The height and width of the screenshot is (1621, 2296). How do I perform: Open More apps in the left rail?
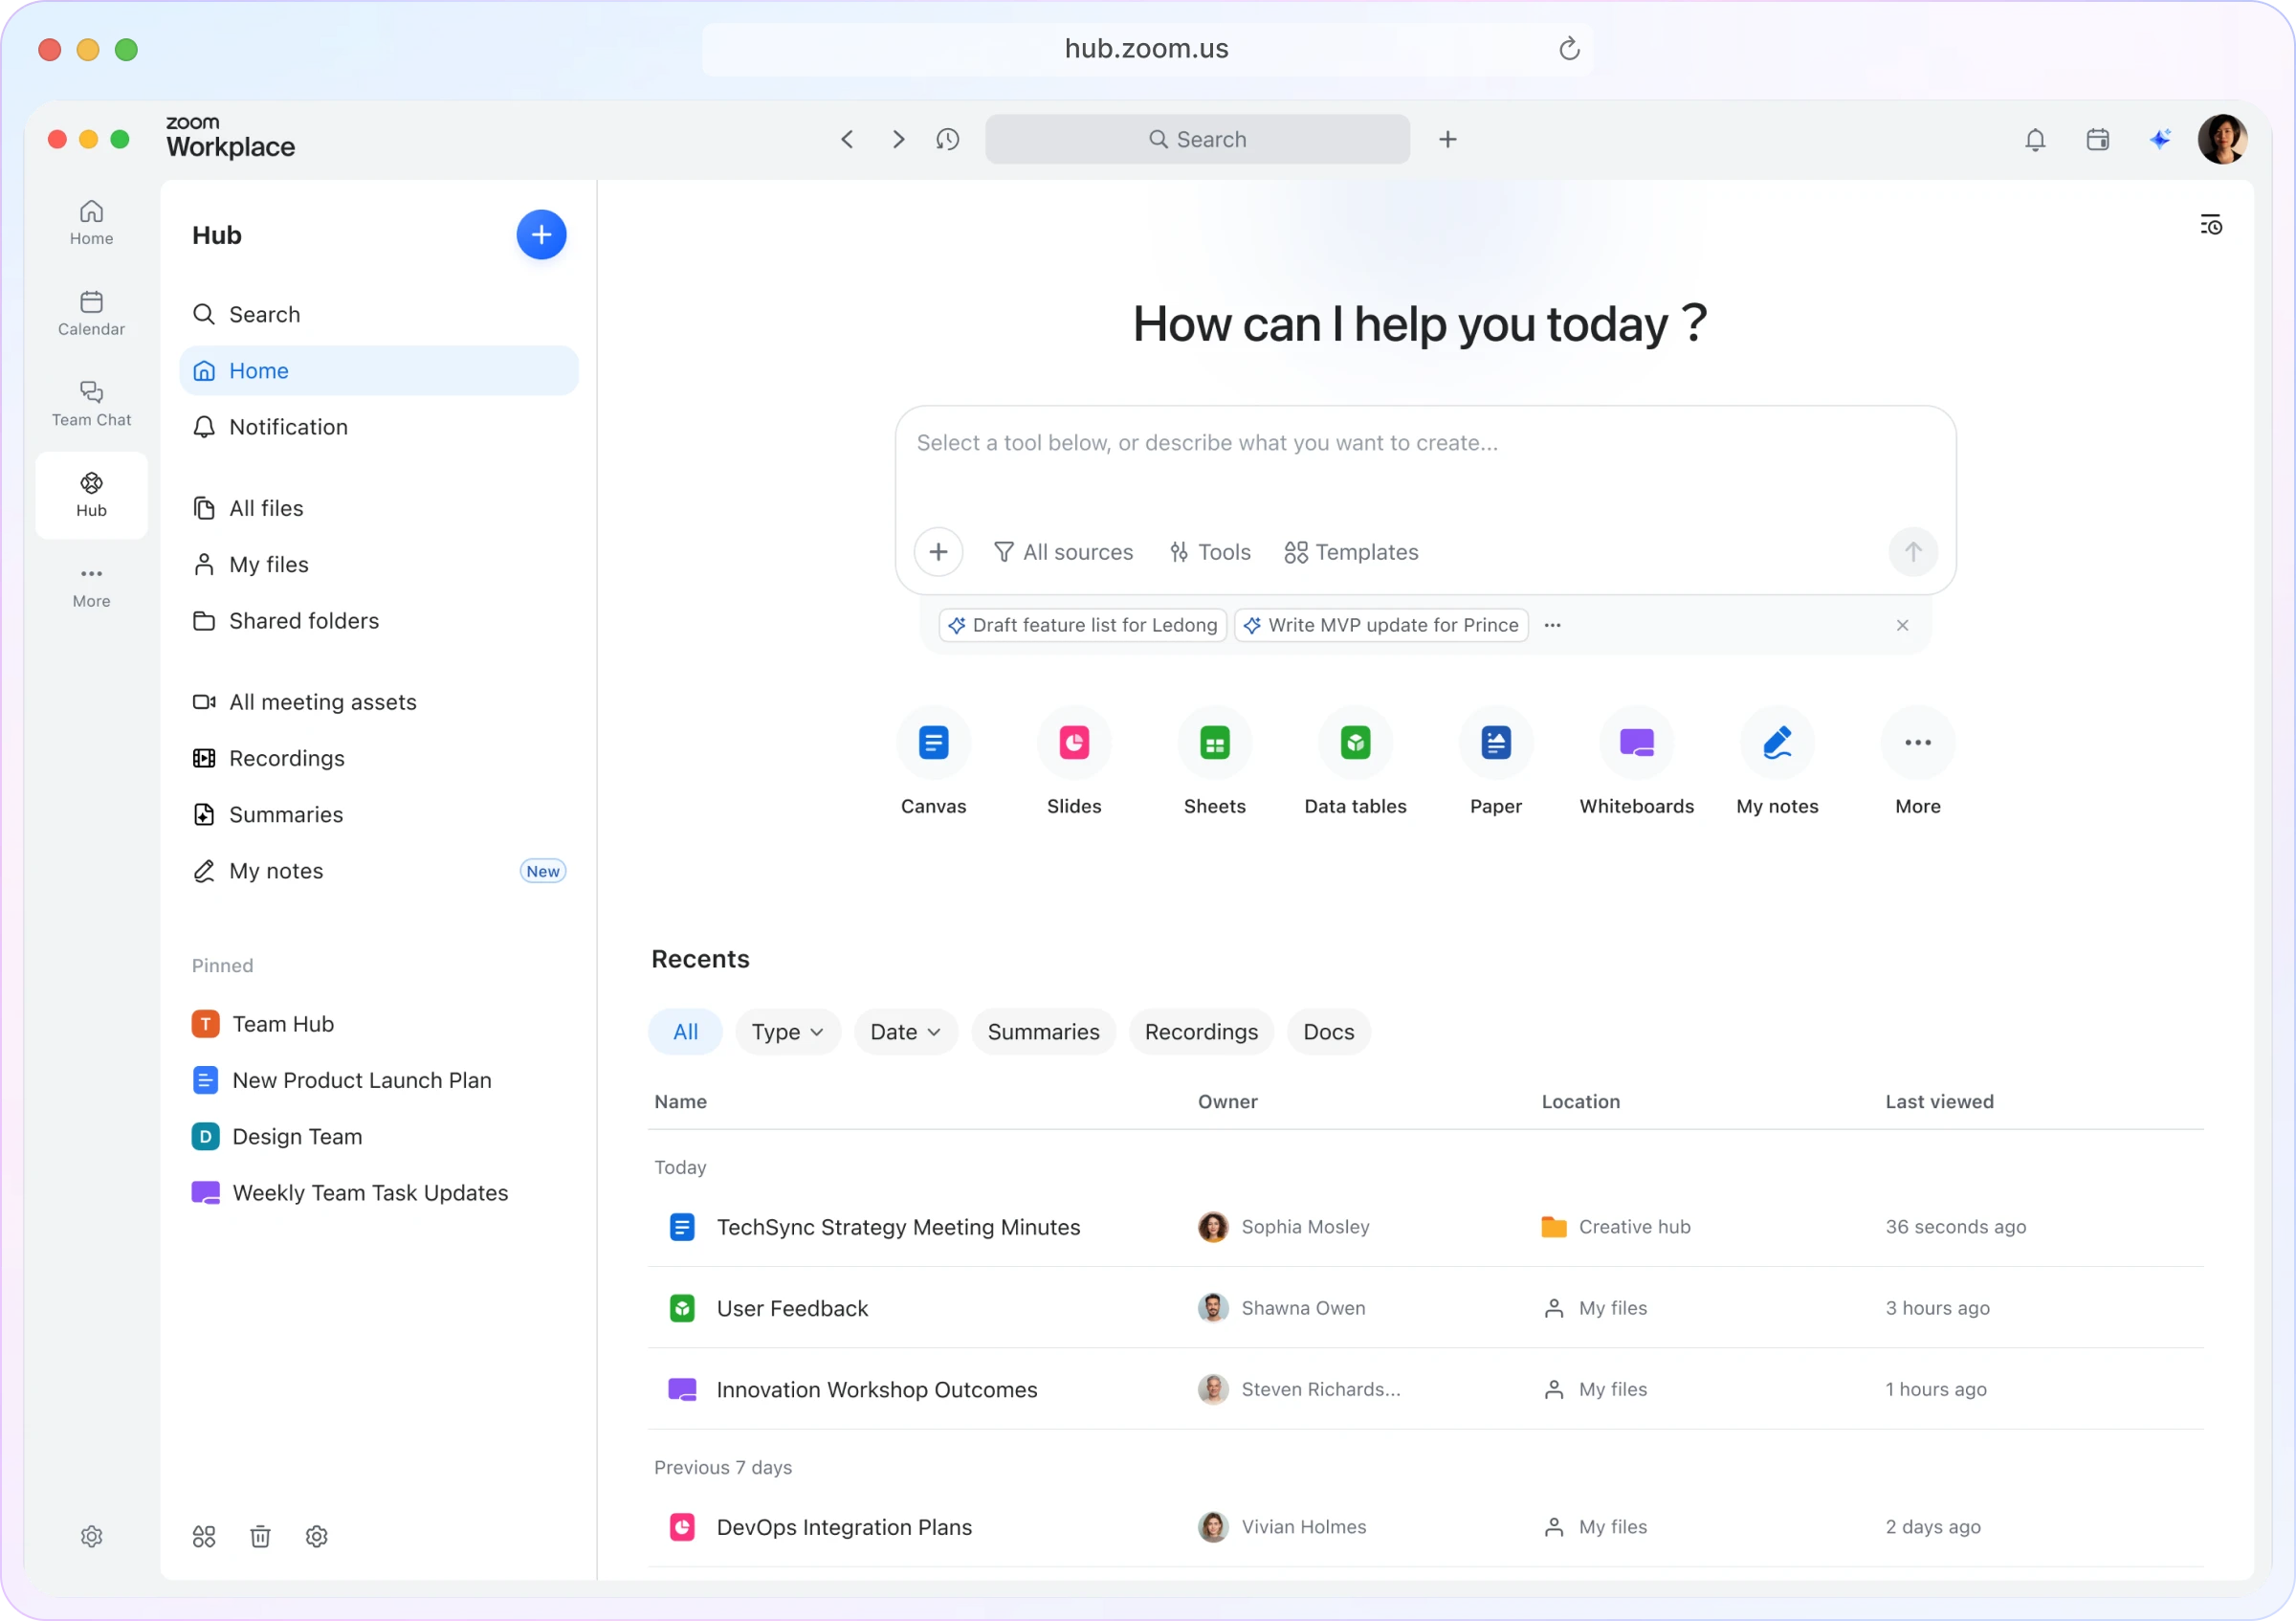(x=91, y=586)
